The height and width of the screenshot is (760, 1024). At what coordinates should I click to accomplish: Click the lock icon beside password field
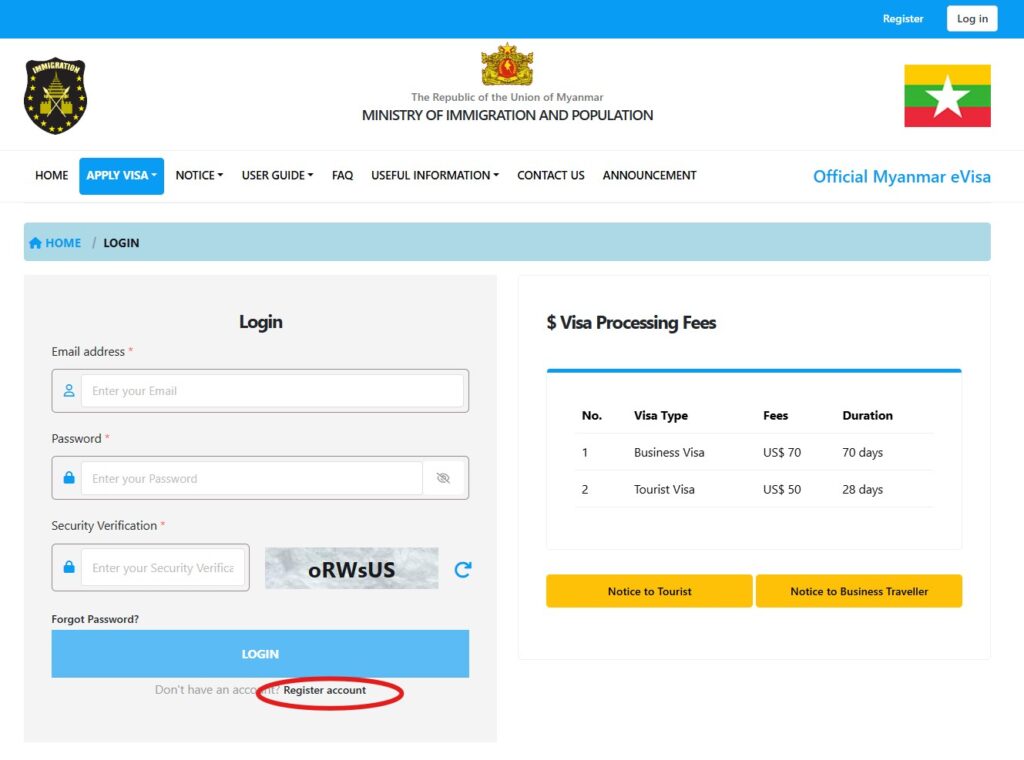68,478
